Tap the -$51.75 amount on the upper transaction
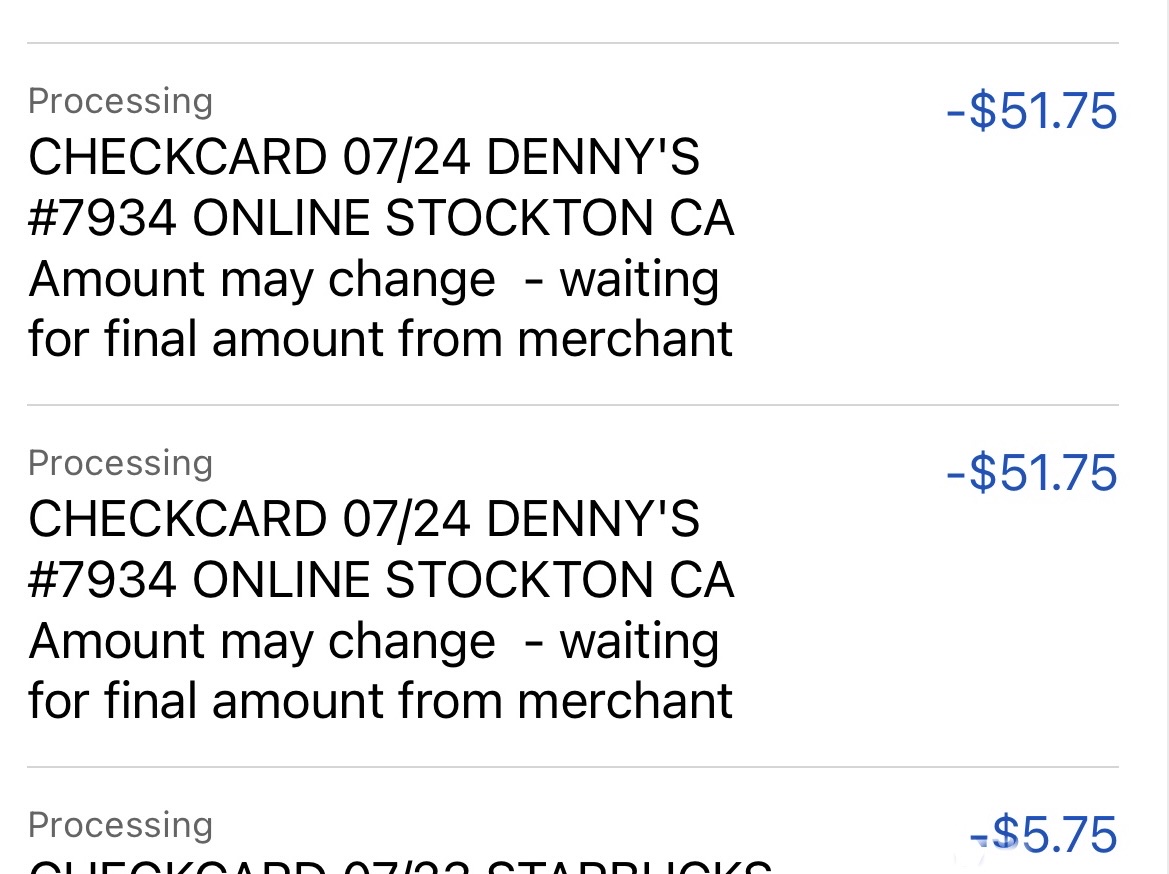Image resolution: width=1169 pixels, height=874 pixels. 1031,111
